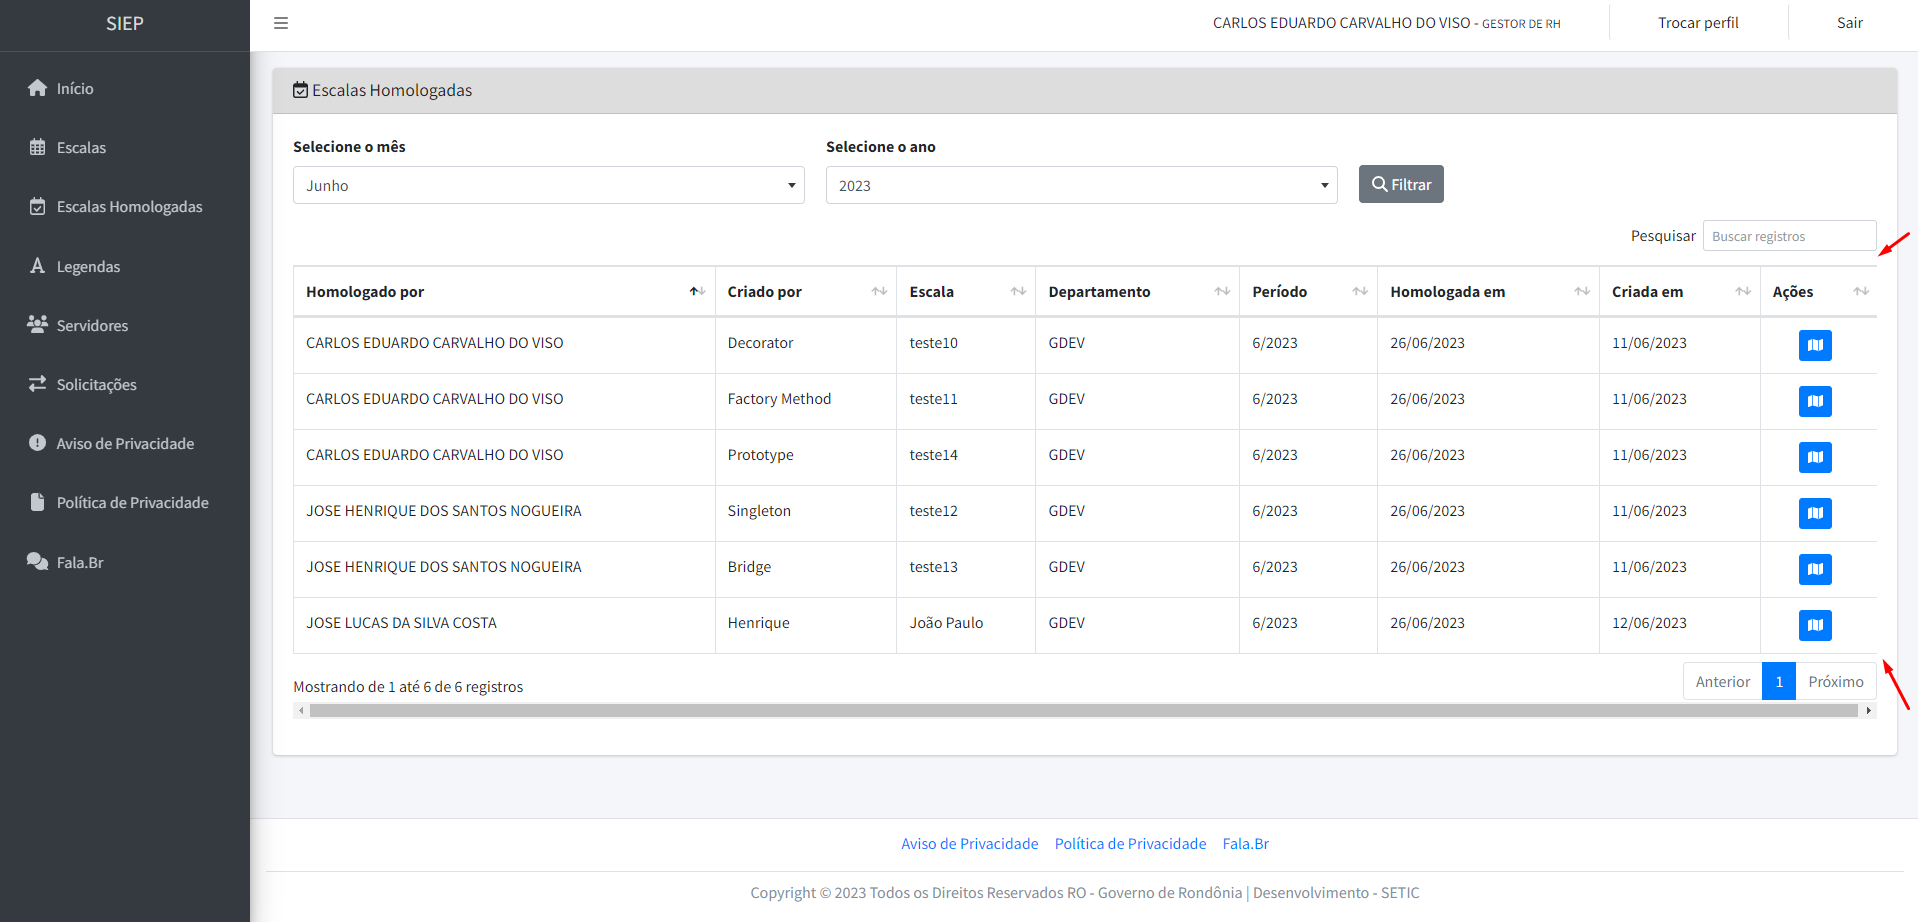Screen dimensions: 1918x922
Task: Sort by Escala column arrows
Action: coord(1018,291)
